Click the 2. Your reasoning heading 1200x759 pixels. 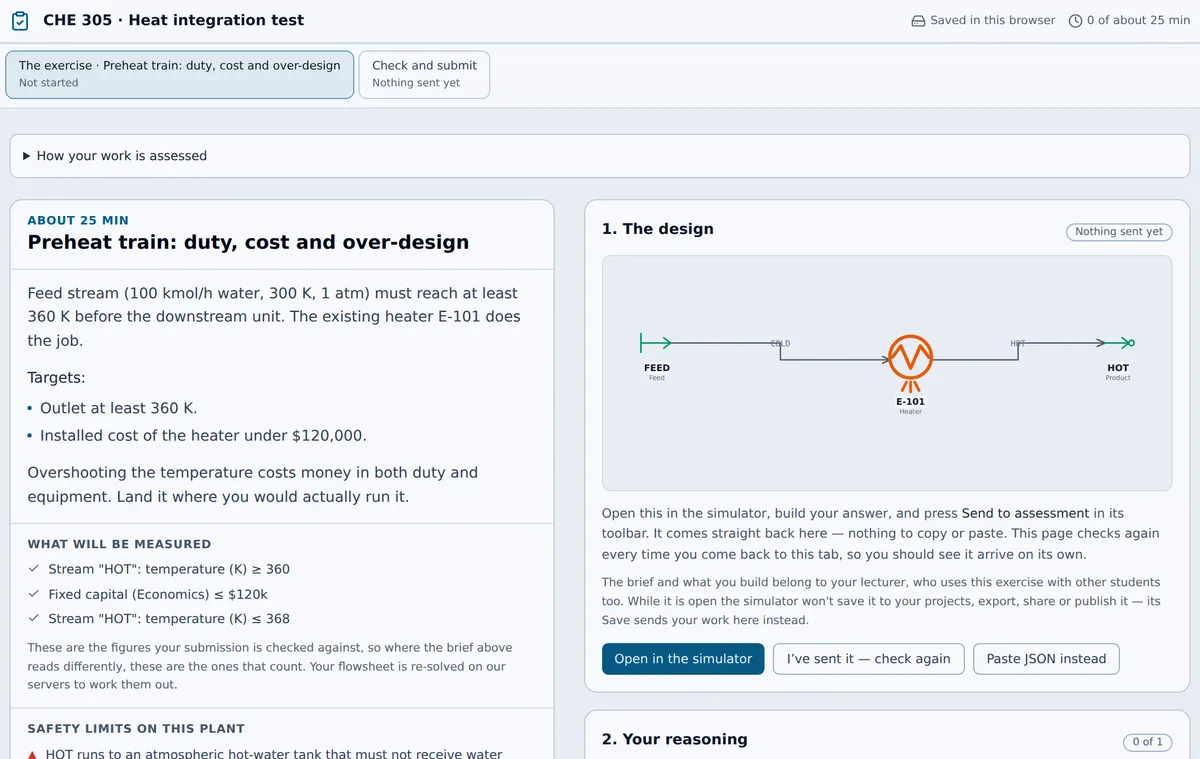pos(675,739)
